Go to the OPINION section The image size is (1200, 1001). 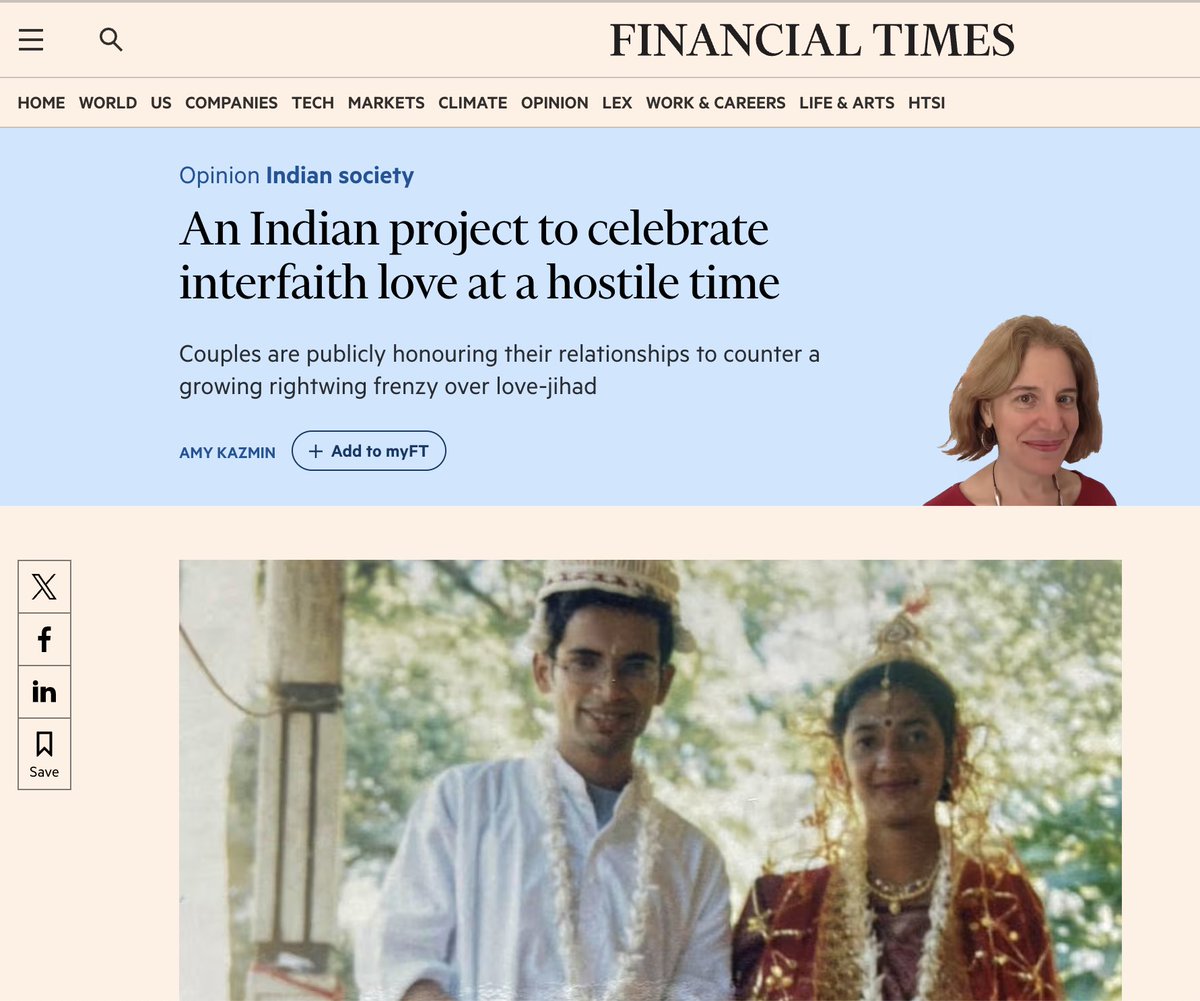(x=555, y=103)
